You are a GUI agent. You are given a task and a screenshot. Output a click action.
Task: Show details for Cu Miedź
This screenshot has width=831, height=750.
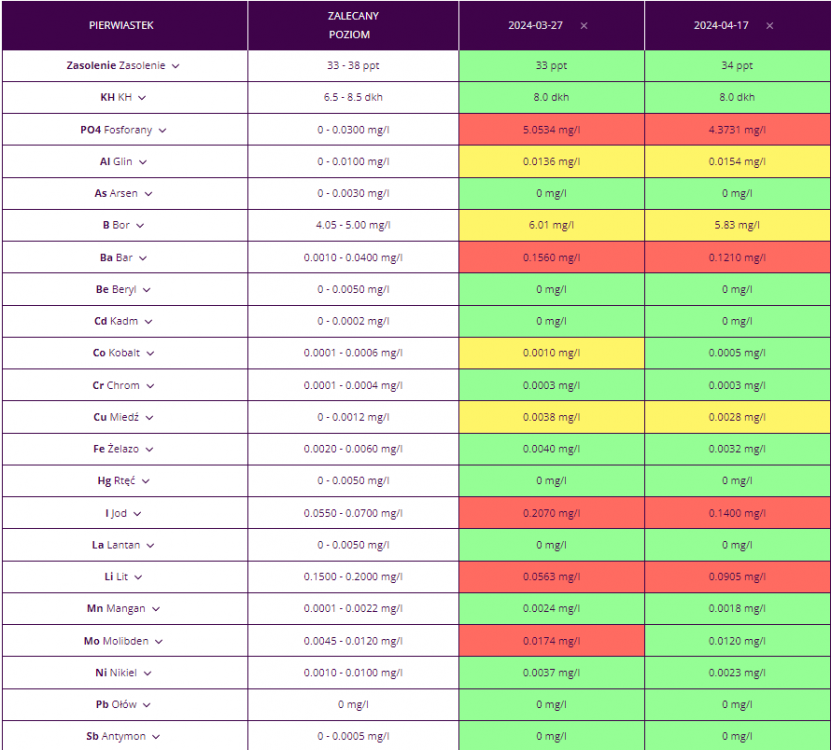tap(150, 418)
